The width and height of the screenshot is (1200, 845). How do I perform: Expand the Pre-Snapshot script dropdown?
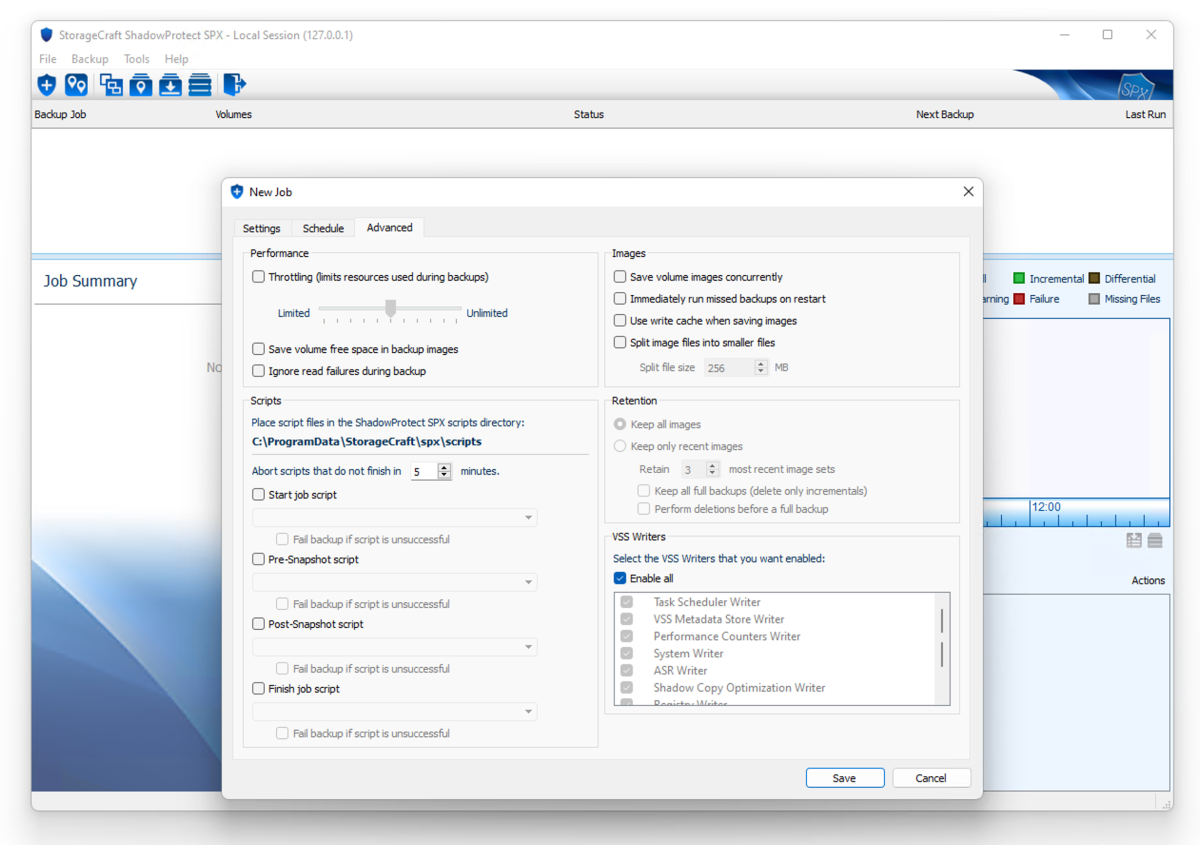[395, 582]
